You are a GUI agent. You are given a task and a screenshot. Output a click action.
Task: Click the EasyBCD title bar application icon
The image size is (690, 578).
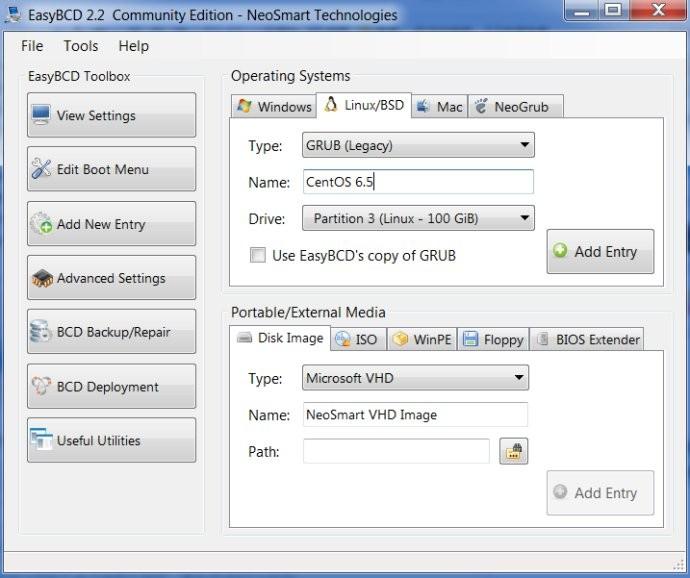click(x=13, y=14)
